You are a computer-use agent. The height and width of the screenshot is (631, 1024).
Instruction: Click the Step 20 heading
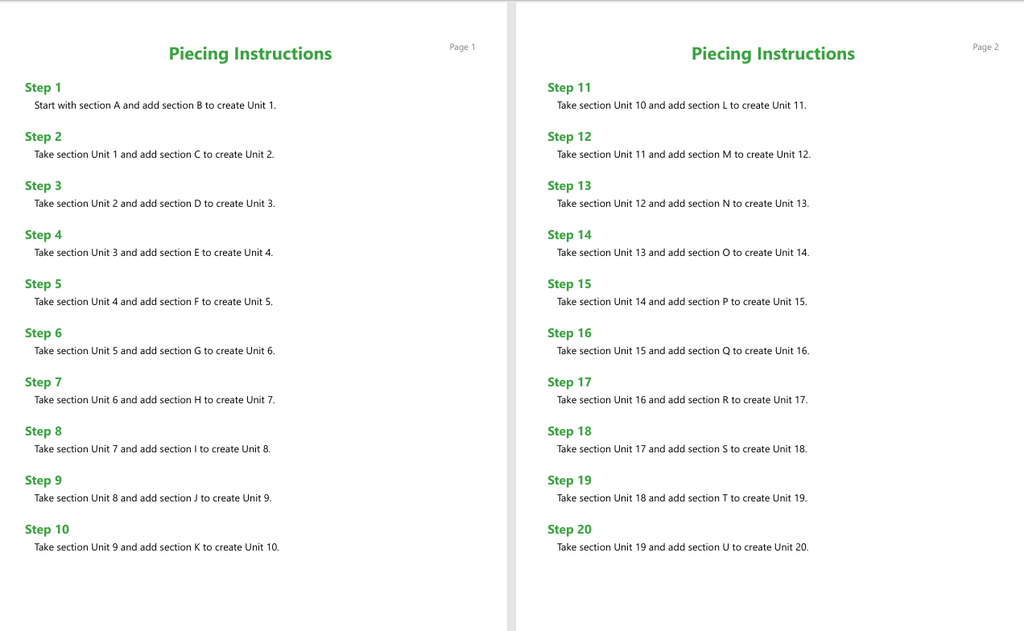(x=569, y=530)
